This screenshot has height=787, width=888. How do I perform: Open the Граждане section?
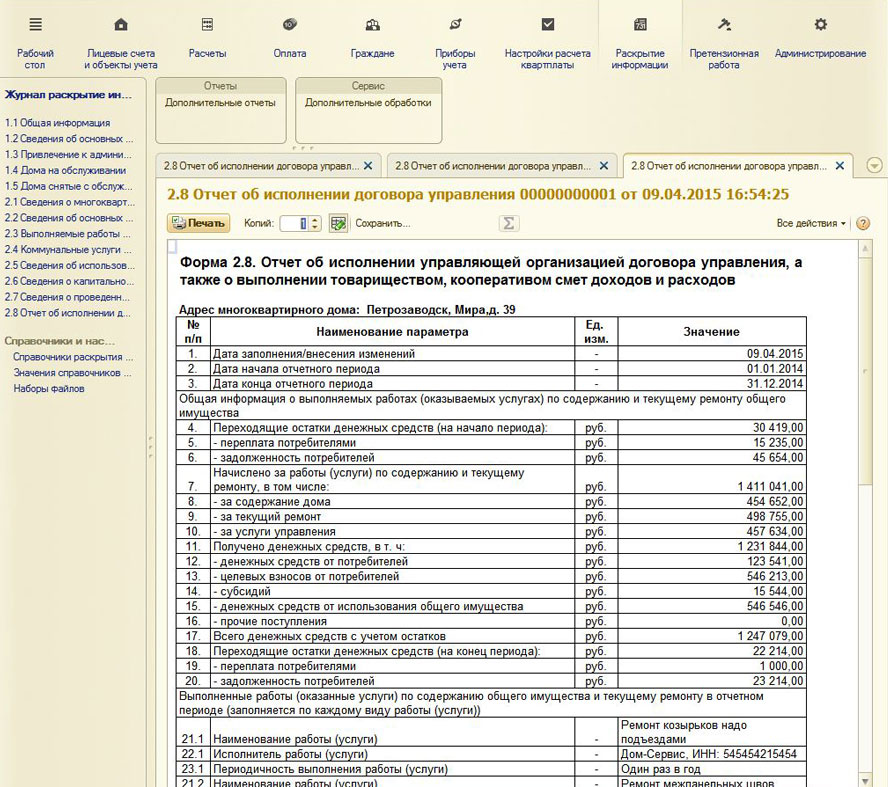click(x=372, y=39)
